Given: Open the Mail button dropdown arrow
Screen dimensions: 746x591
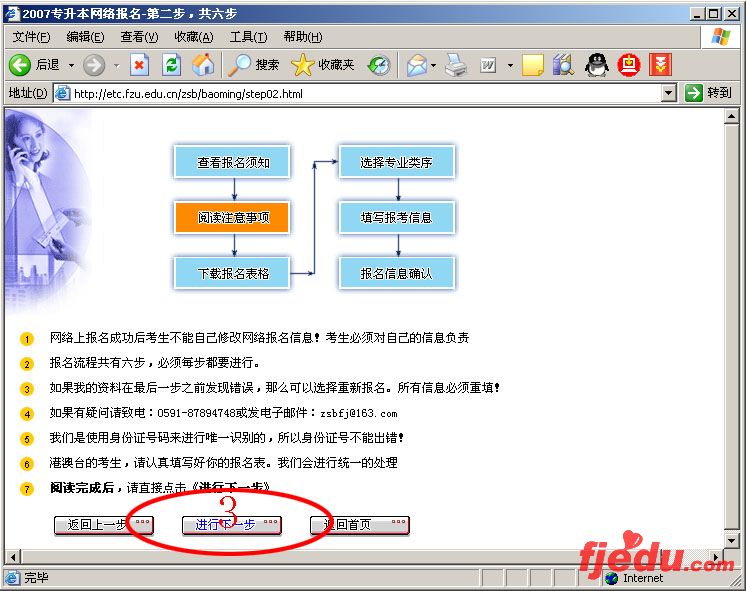Looking at the screenshot, I should click(433, 65).
